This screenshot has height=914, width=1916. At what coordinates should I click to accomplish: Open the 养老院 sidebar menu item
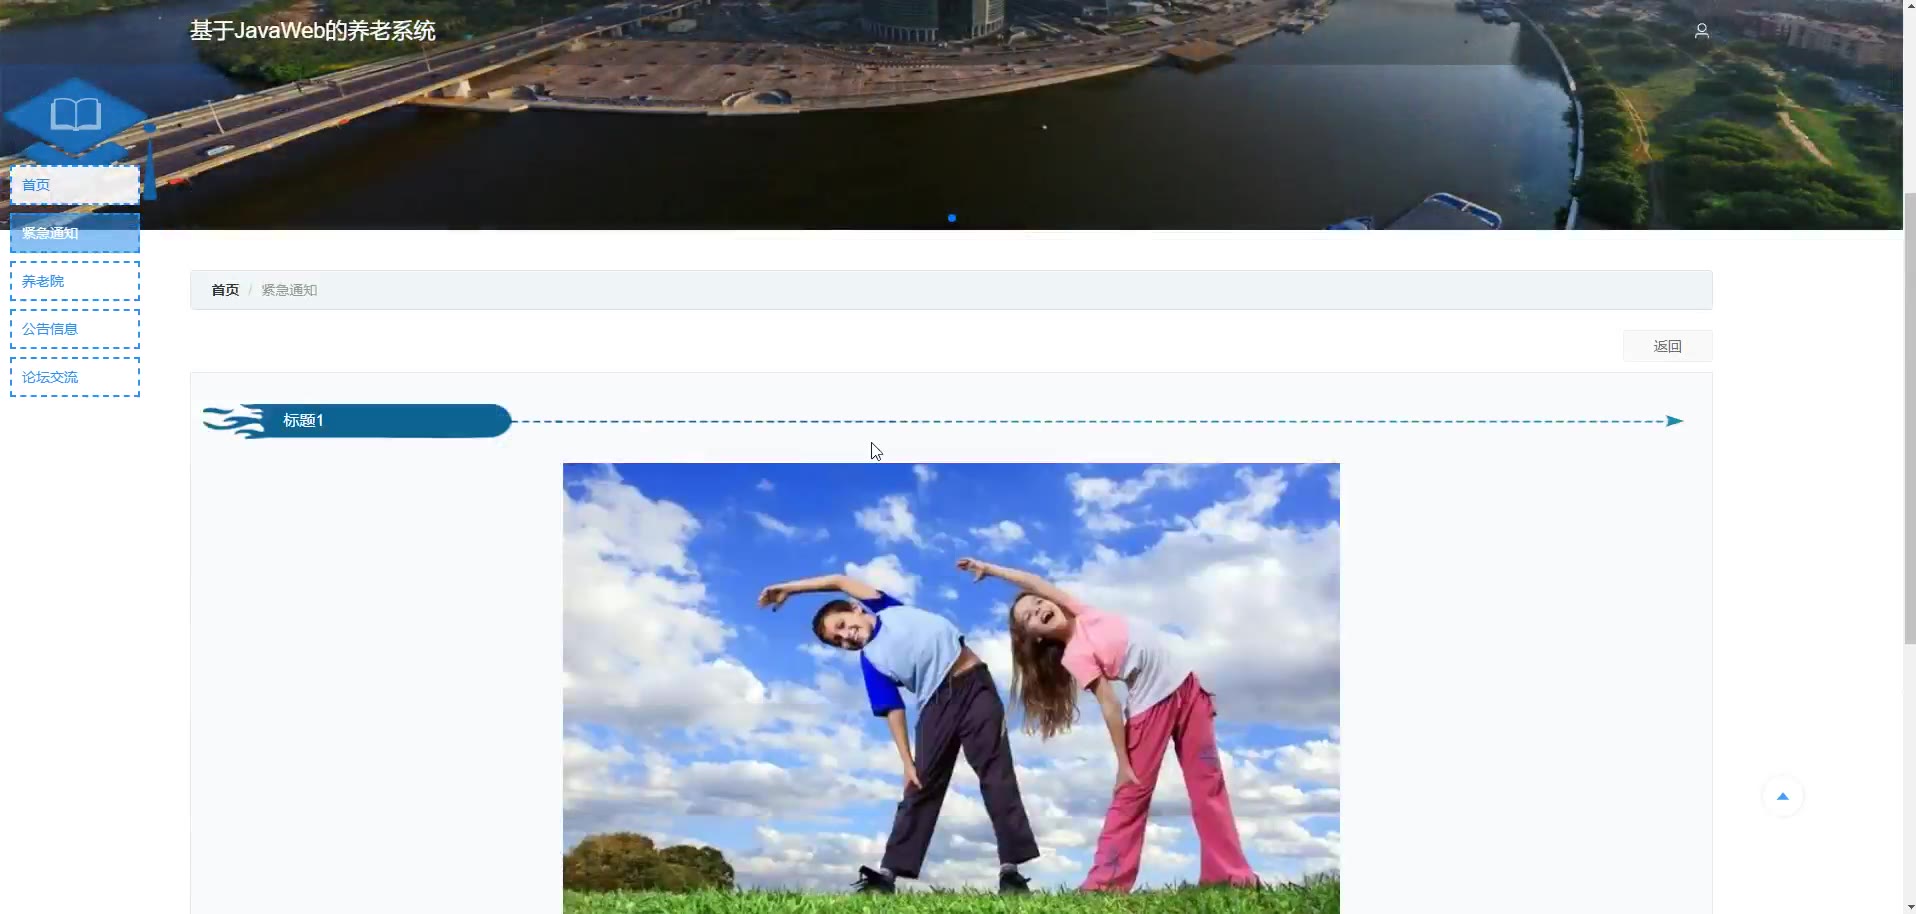tap(75, 281)
